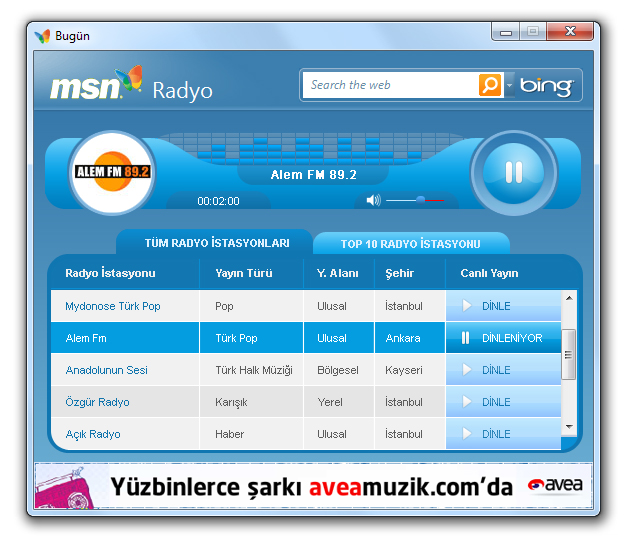Viewport: 633px width, 540px height.
Task: Click the avea logo in the banner
Action: [x=555, y=485]
